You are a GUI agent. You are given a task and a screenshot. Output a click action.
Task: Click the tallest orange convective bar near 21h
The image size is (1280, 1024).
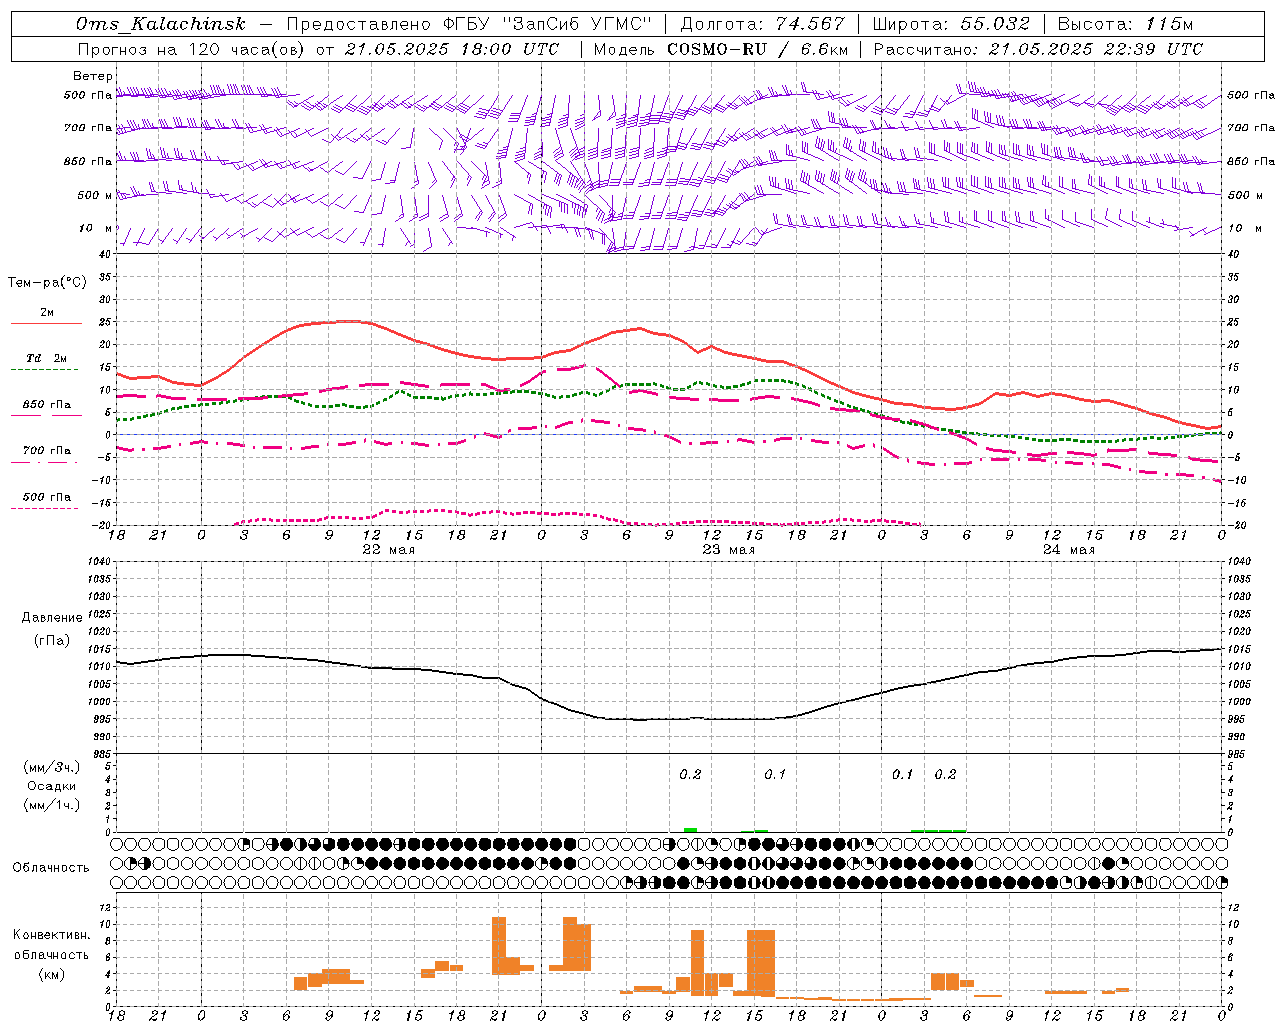click(499, 946)
